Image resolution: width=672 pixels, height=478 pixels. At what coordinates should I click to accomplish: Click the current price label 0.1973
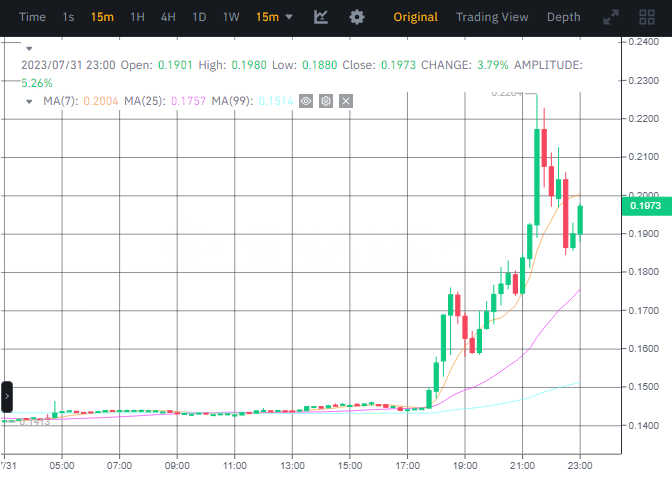[x=646, y=206]
